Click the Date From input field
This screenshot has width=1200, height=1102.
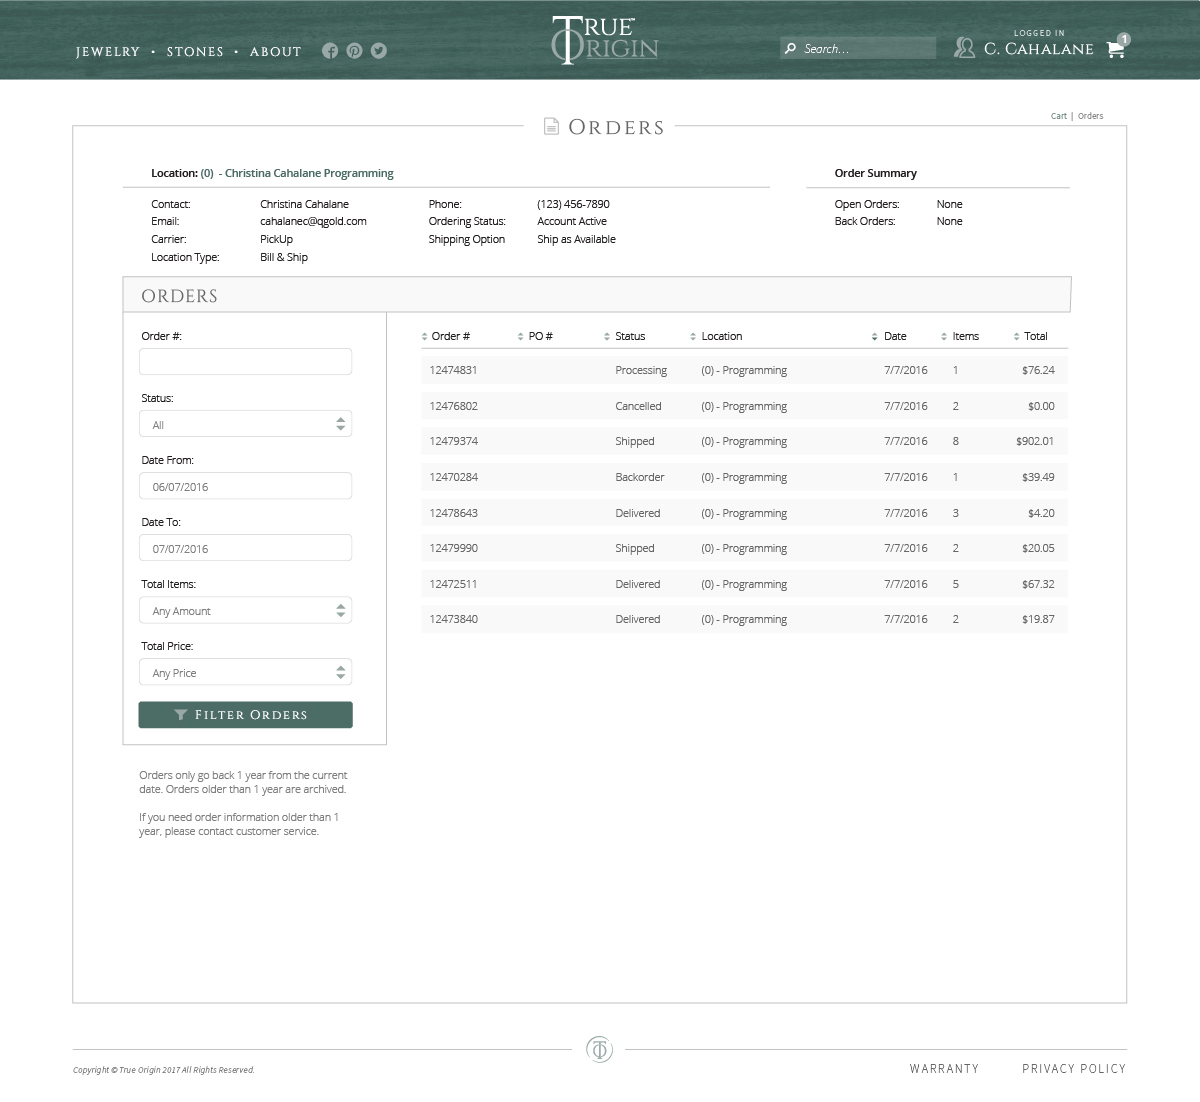click(x=245, y=485)
